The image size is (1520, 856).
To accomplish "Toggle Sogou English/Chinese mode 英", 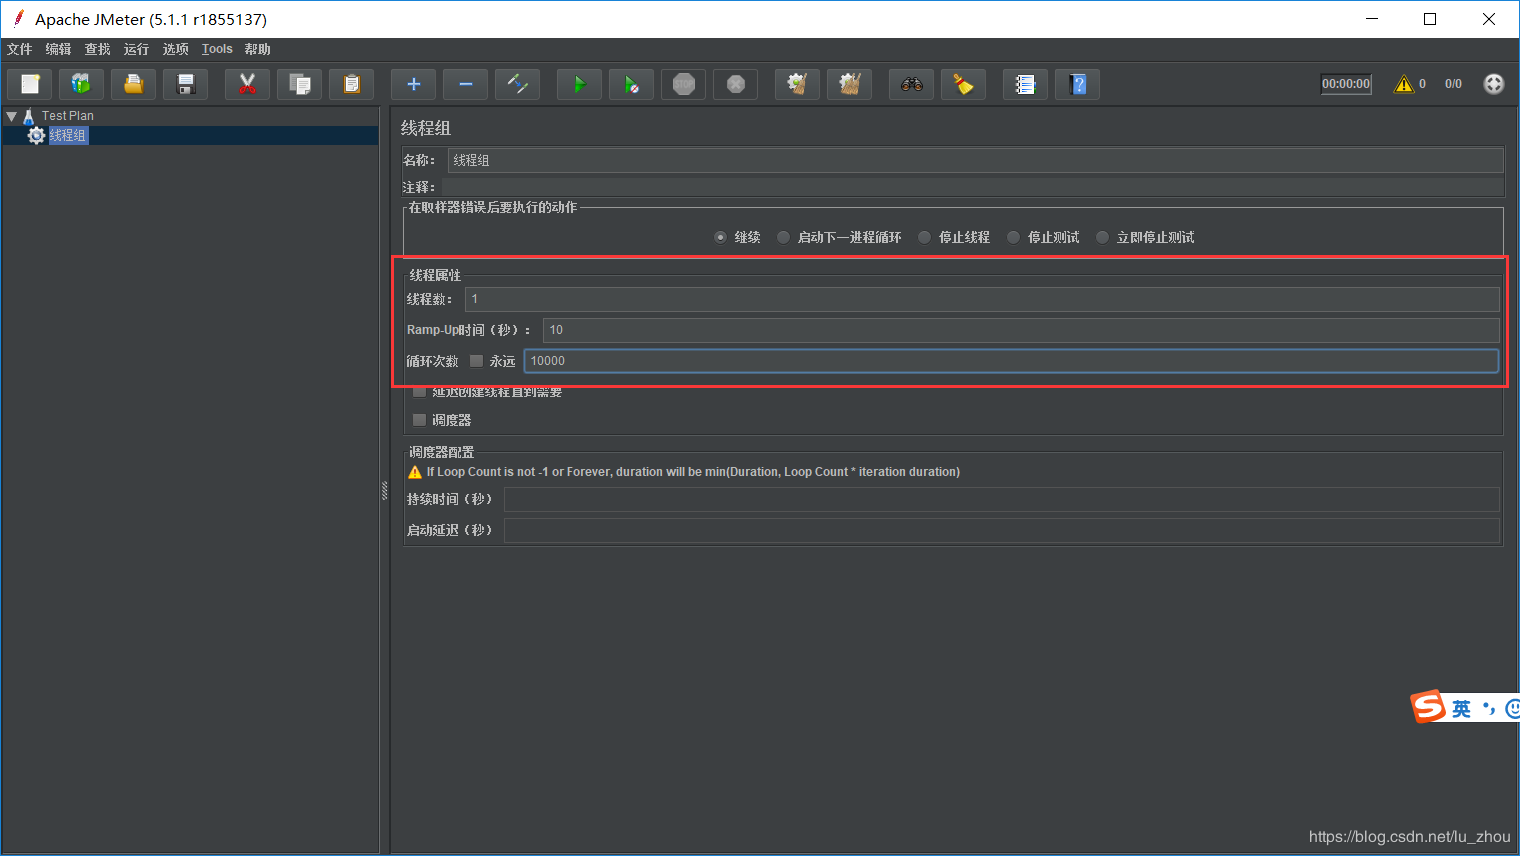I will tap(1462, 709).
